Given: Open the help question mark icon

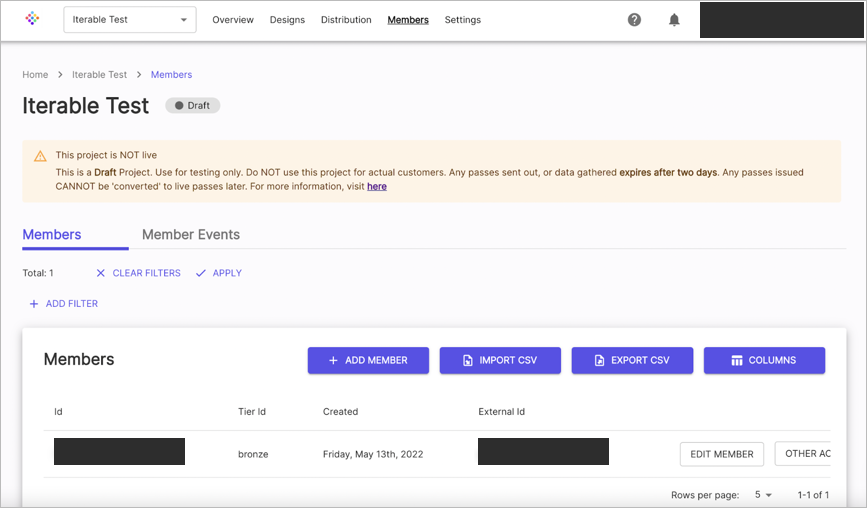Looking at the screenshot, I should click(634, 20).
